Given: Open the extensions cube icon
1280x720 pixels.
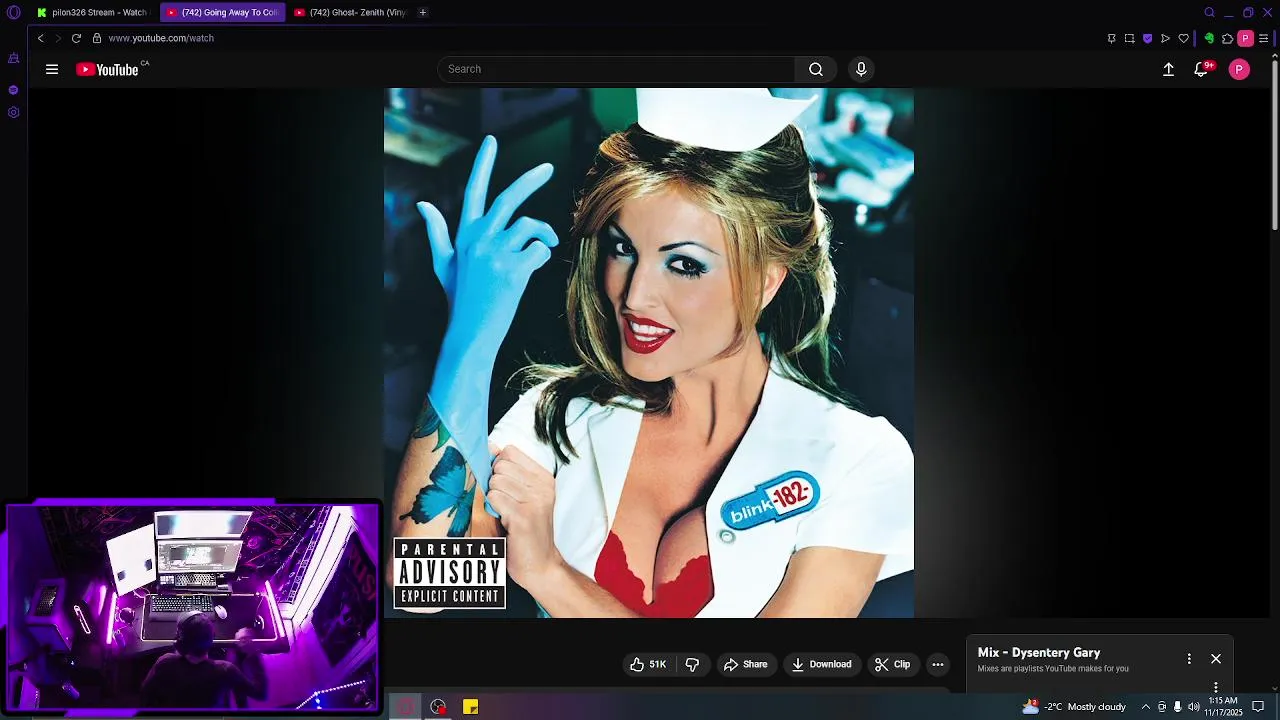Looking at the screenshot, I should tap(1227, 38).
